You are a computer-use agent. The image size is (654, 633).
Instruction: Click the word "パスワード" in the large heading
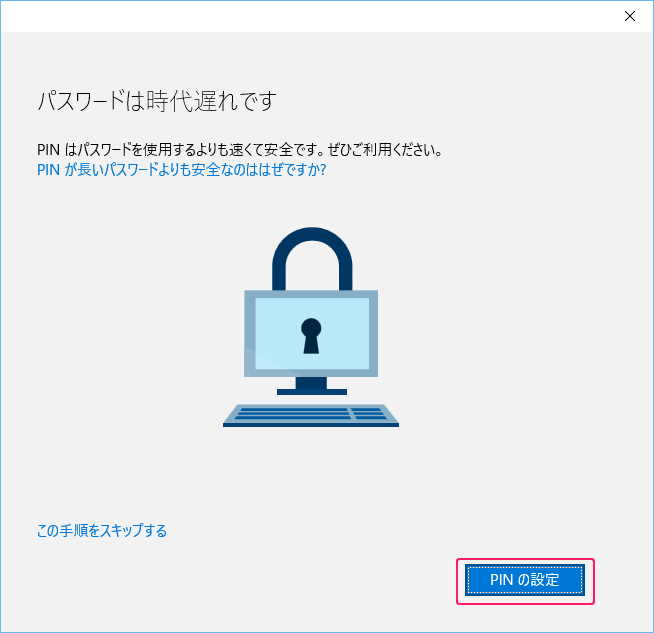coord(81,101)
